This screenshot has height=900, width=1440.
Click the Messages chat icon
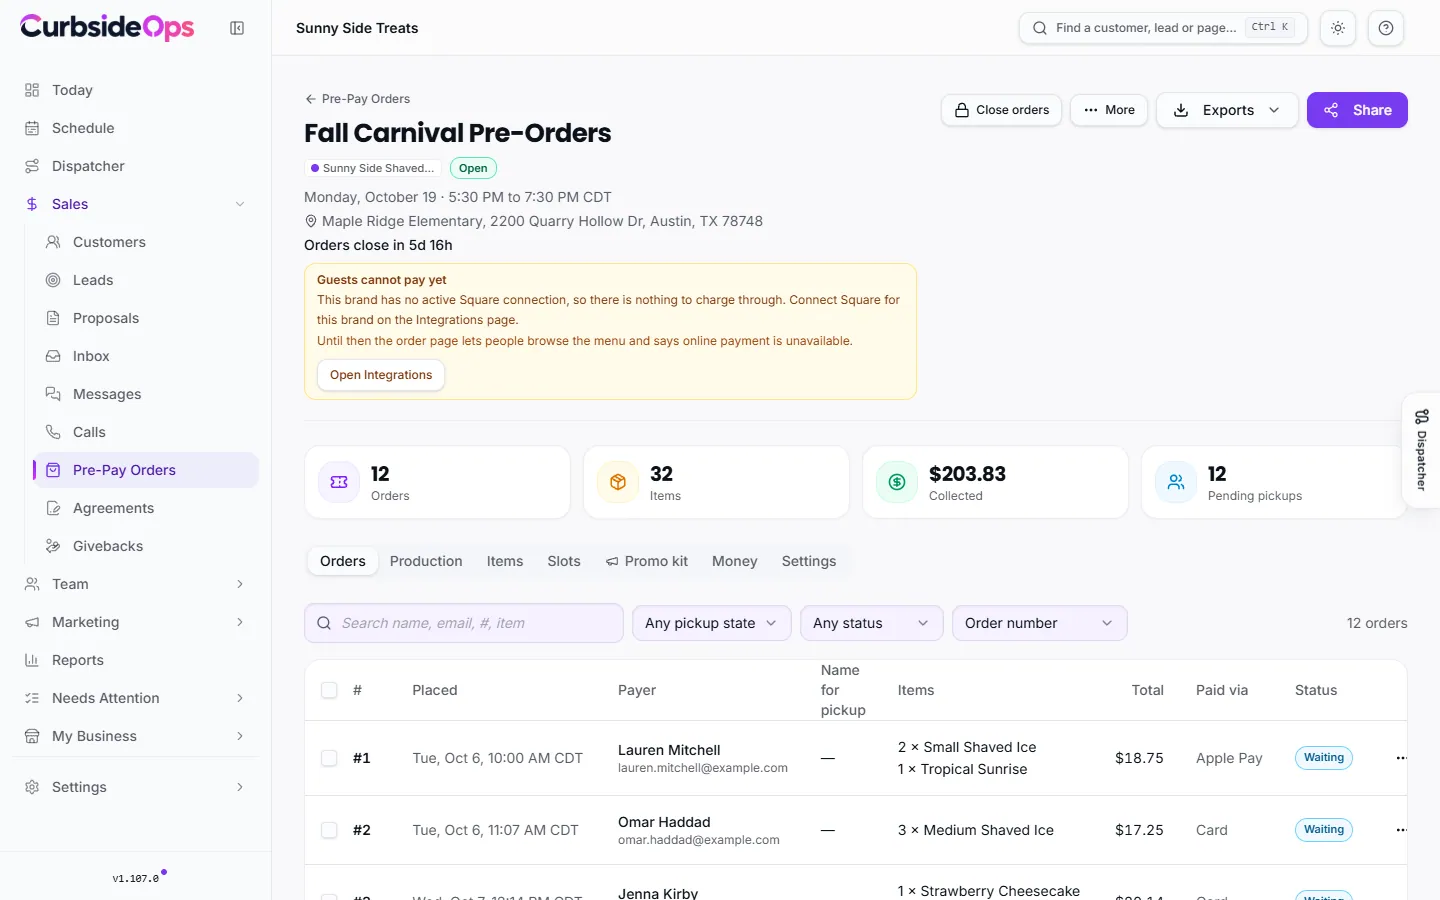[53, 394]
